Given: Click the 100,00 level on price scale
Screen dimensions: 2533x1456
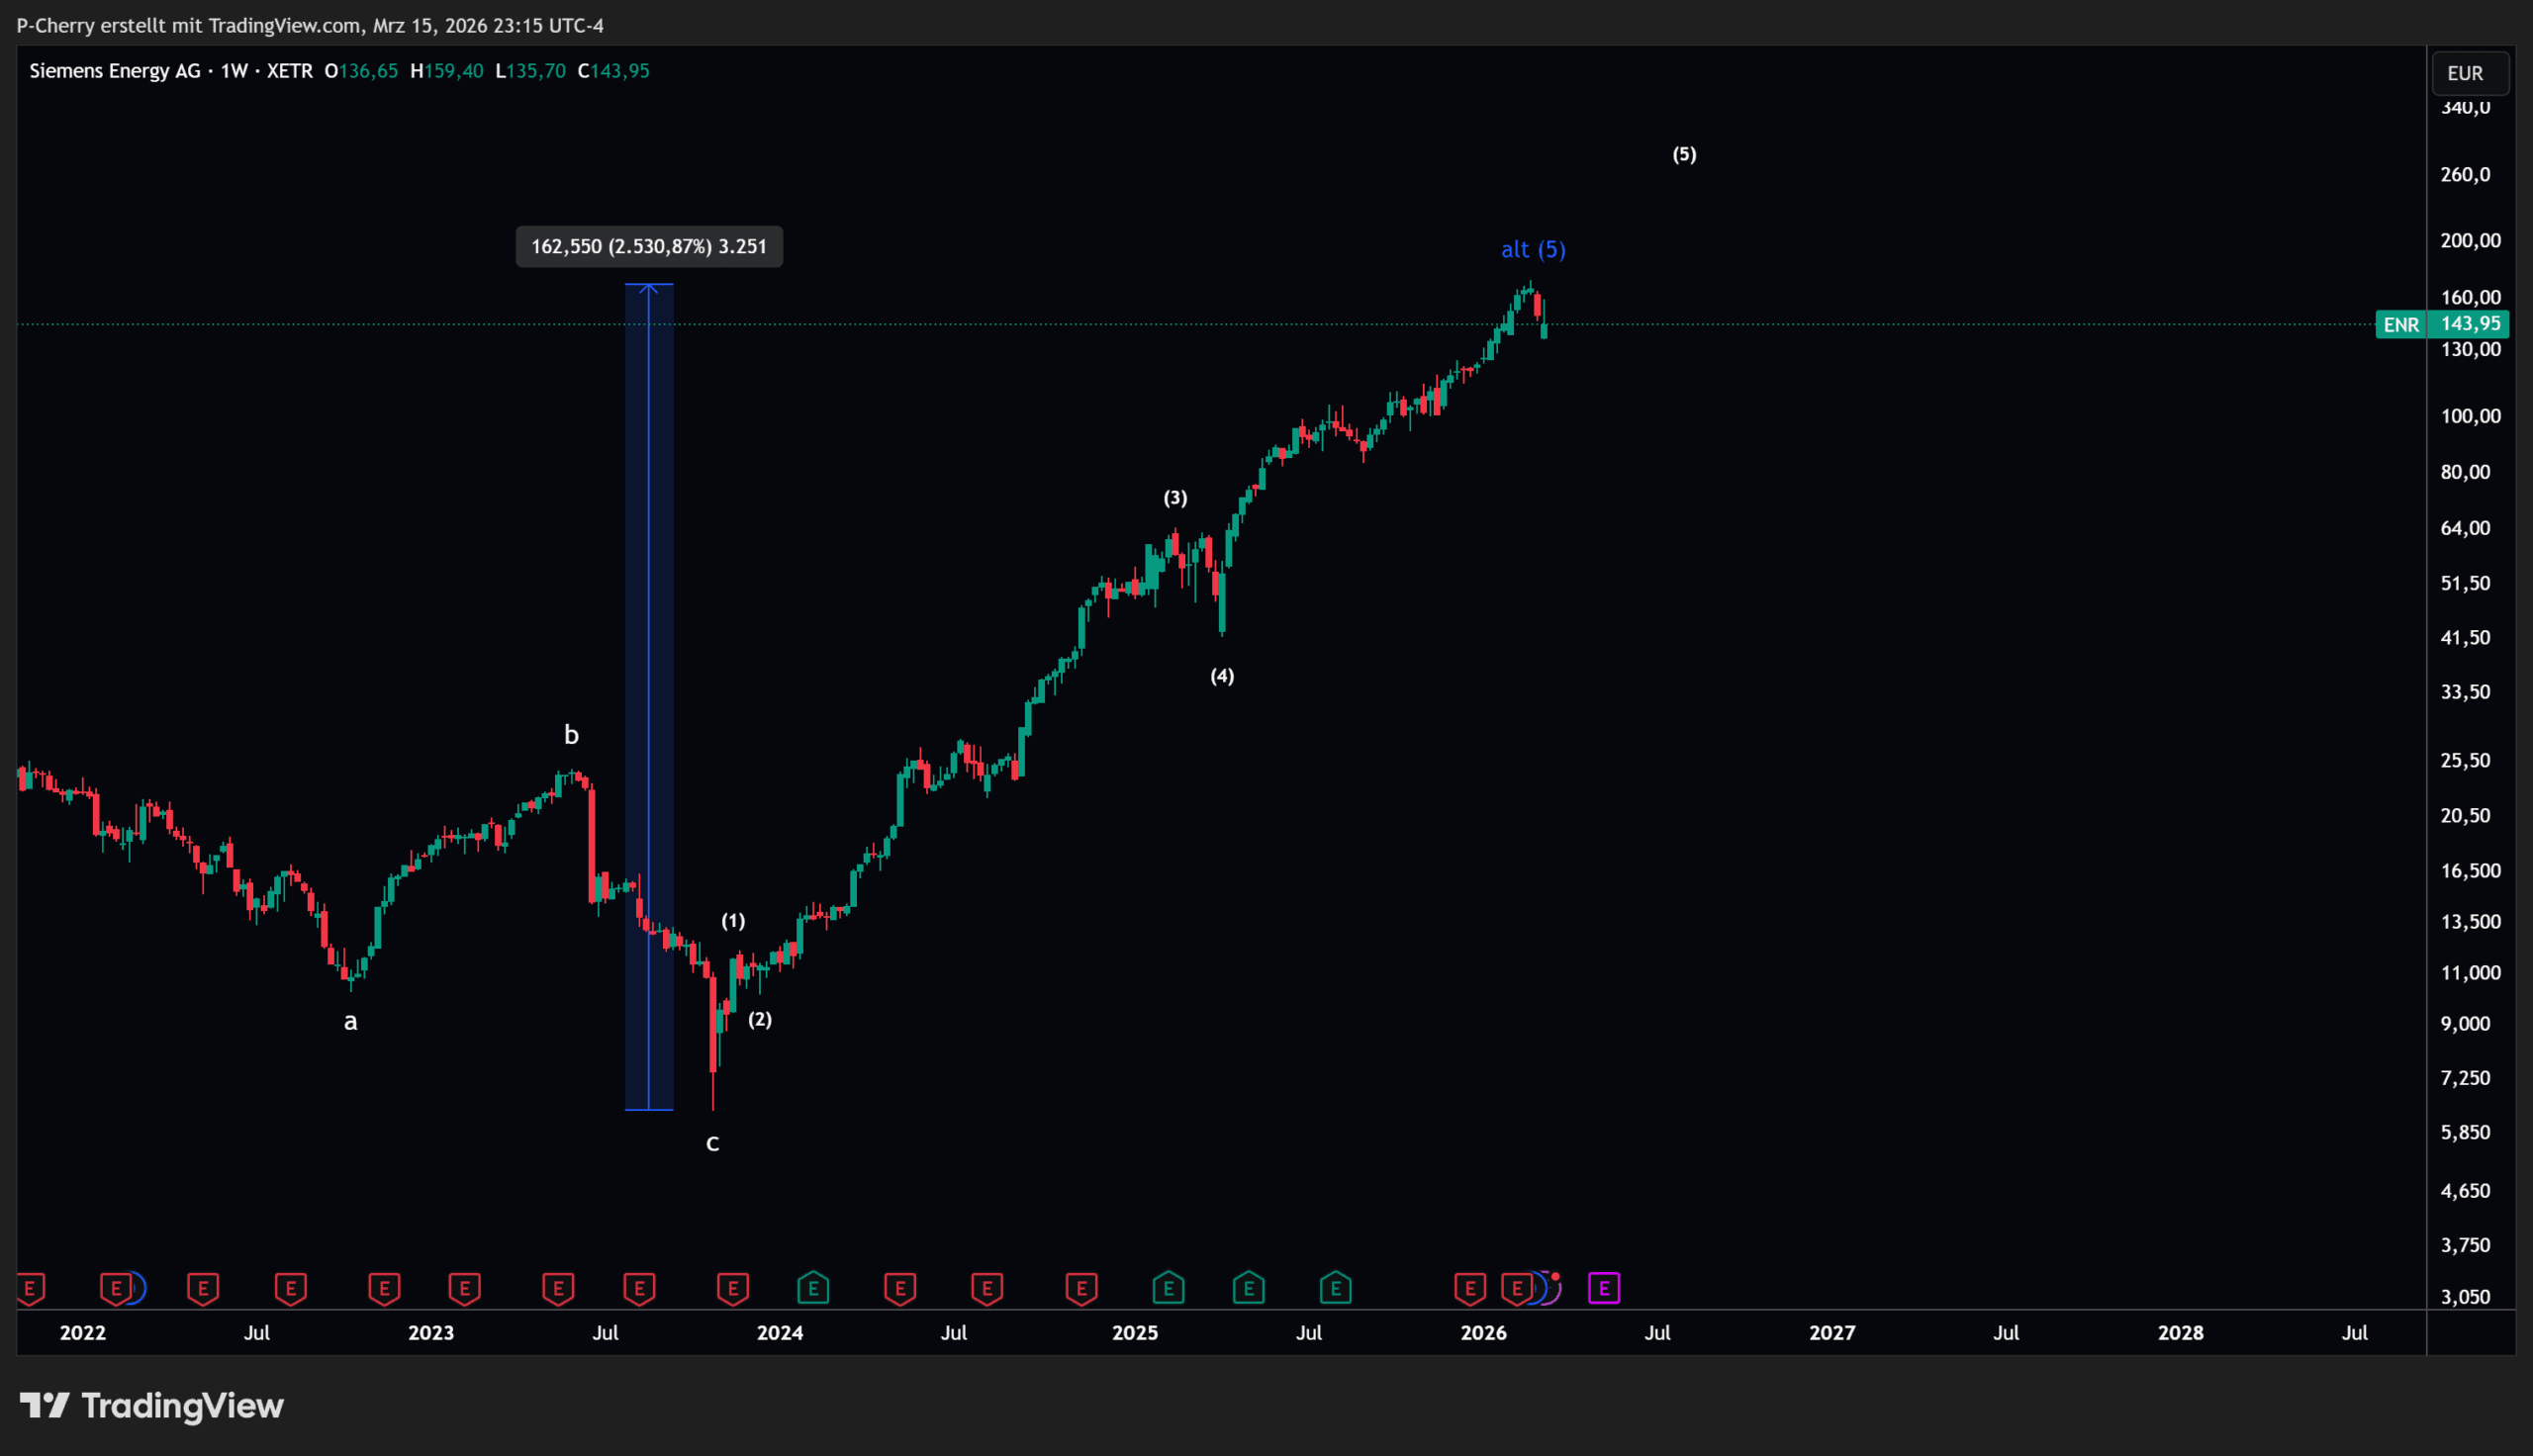Looking at the screenshot, I should (2470, 416).
